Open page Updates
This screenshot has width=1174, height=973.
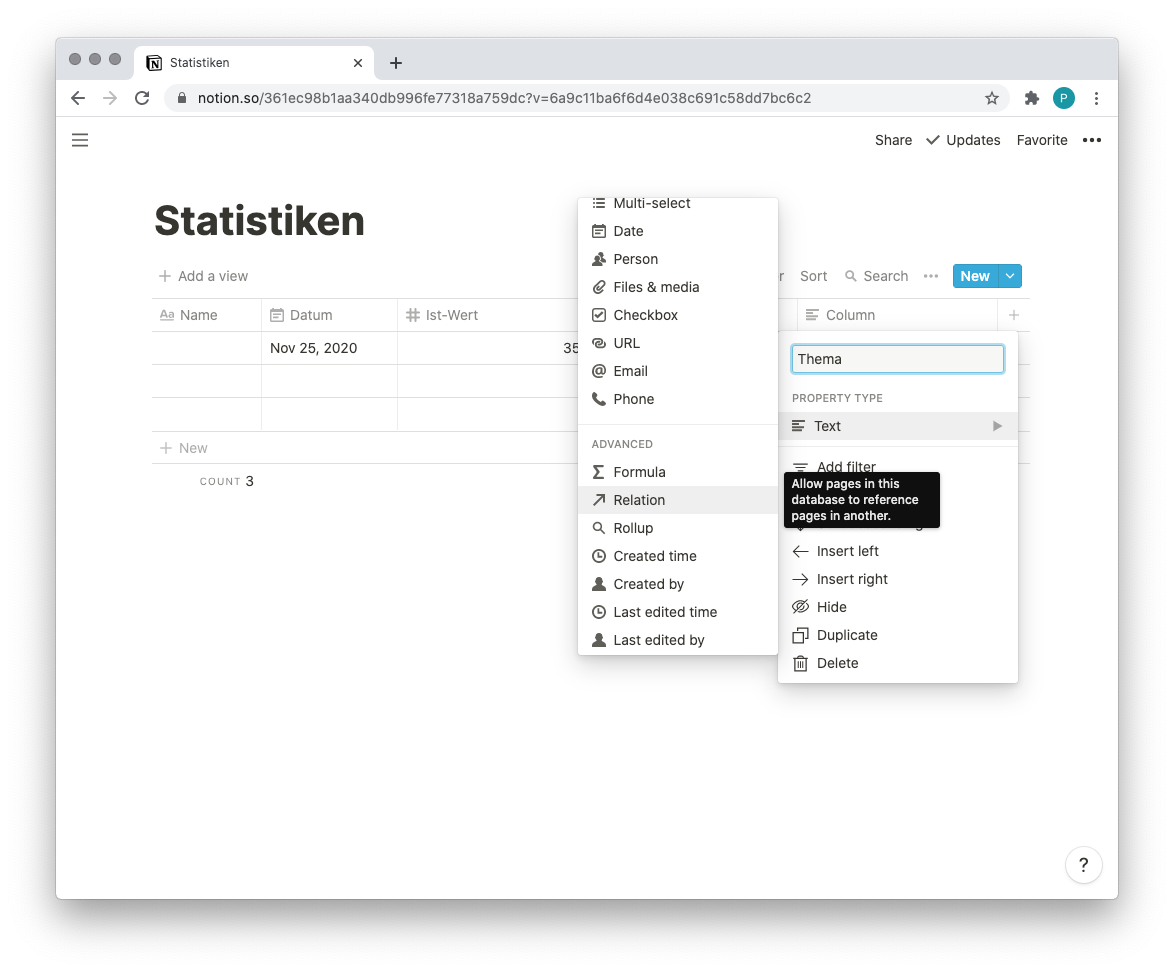click(963, 140)
